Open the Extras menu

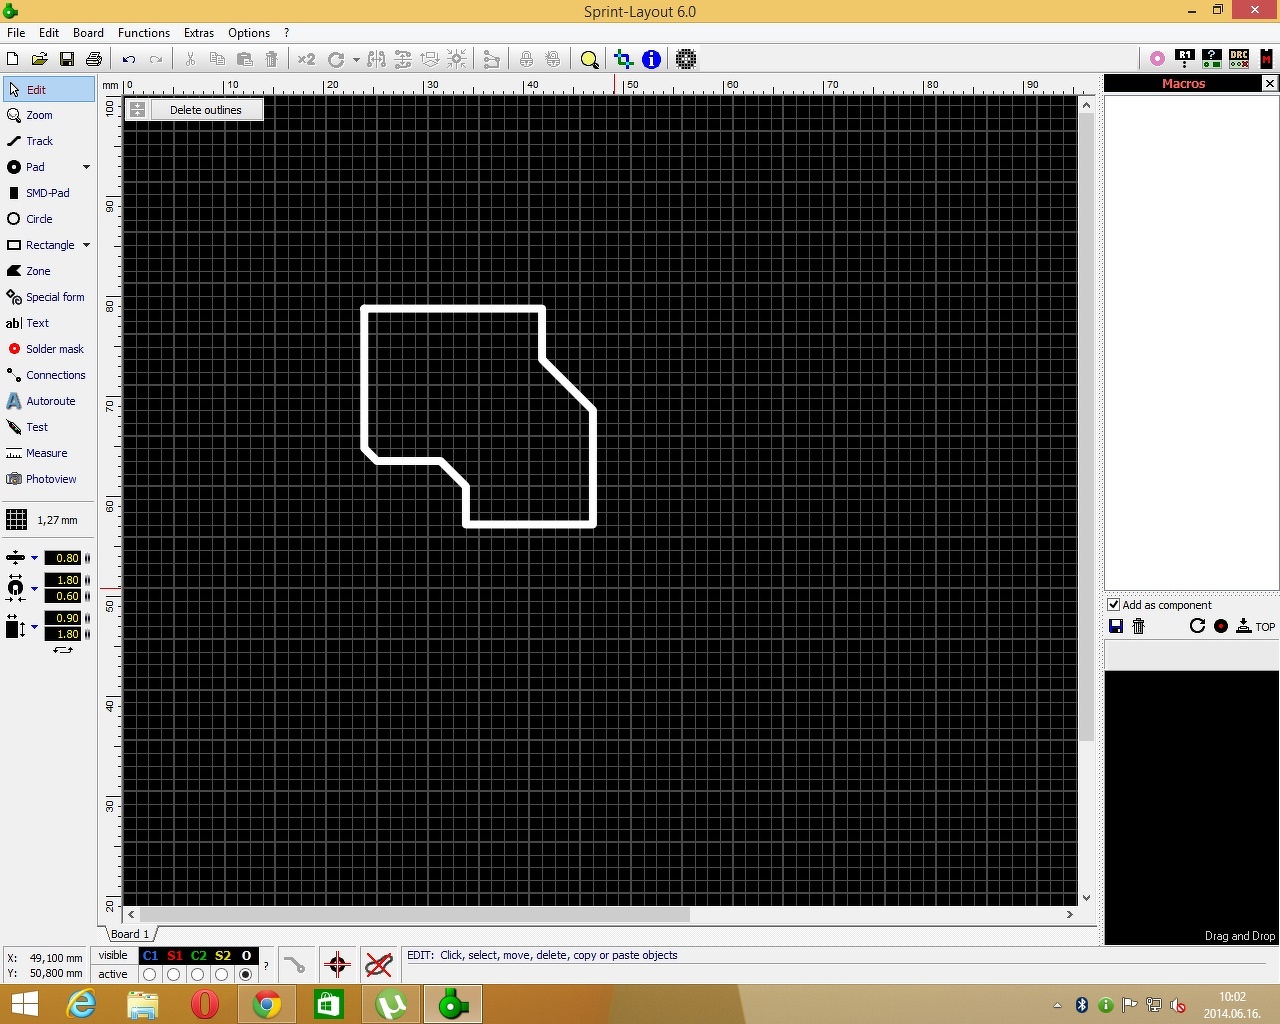[x=199, y=33]
